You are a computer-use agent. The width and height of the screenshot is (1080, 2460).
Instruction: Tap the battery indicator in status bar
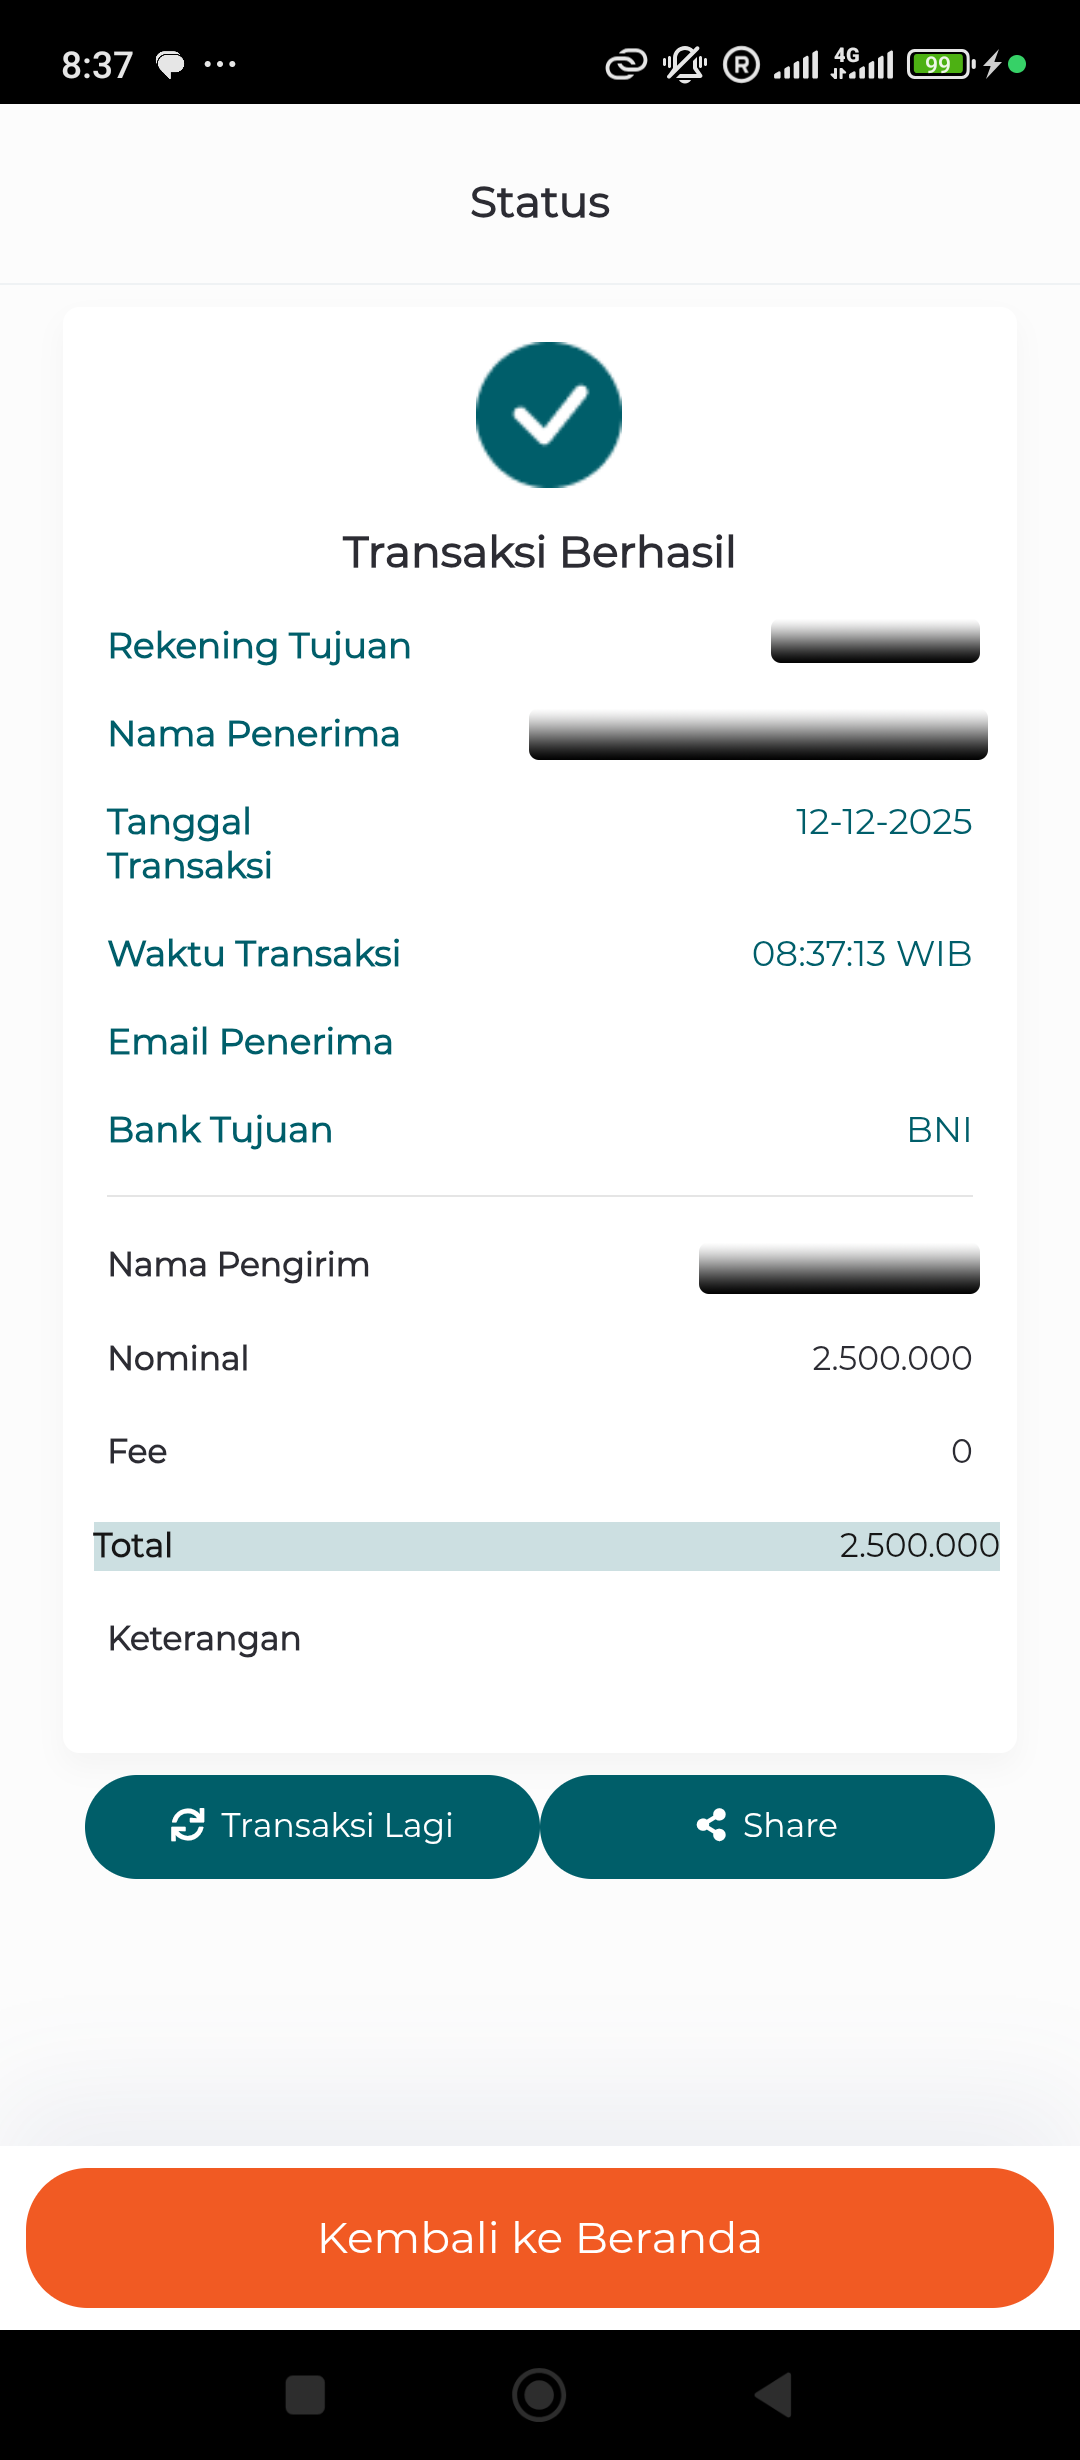[940, 65]
